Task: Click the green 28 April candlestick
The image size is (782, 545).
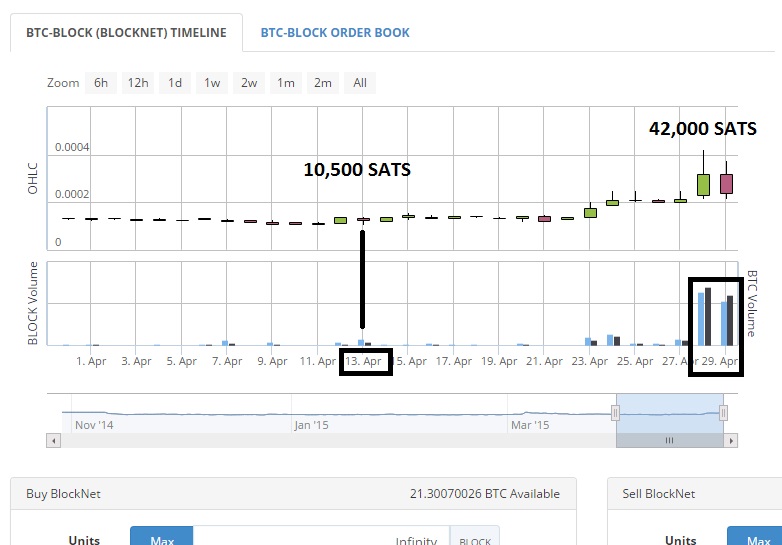Action: click(x=703, y=184)
